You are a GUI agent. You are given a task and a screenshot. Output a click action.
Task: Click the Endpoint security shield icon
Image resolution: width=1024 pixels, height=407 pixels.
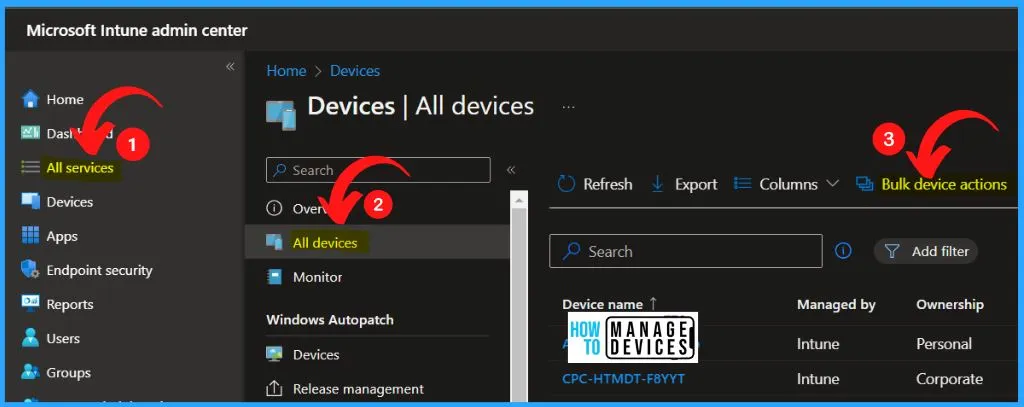point(30,269)
